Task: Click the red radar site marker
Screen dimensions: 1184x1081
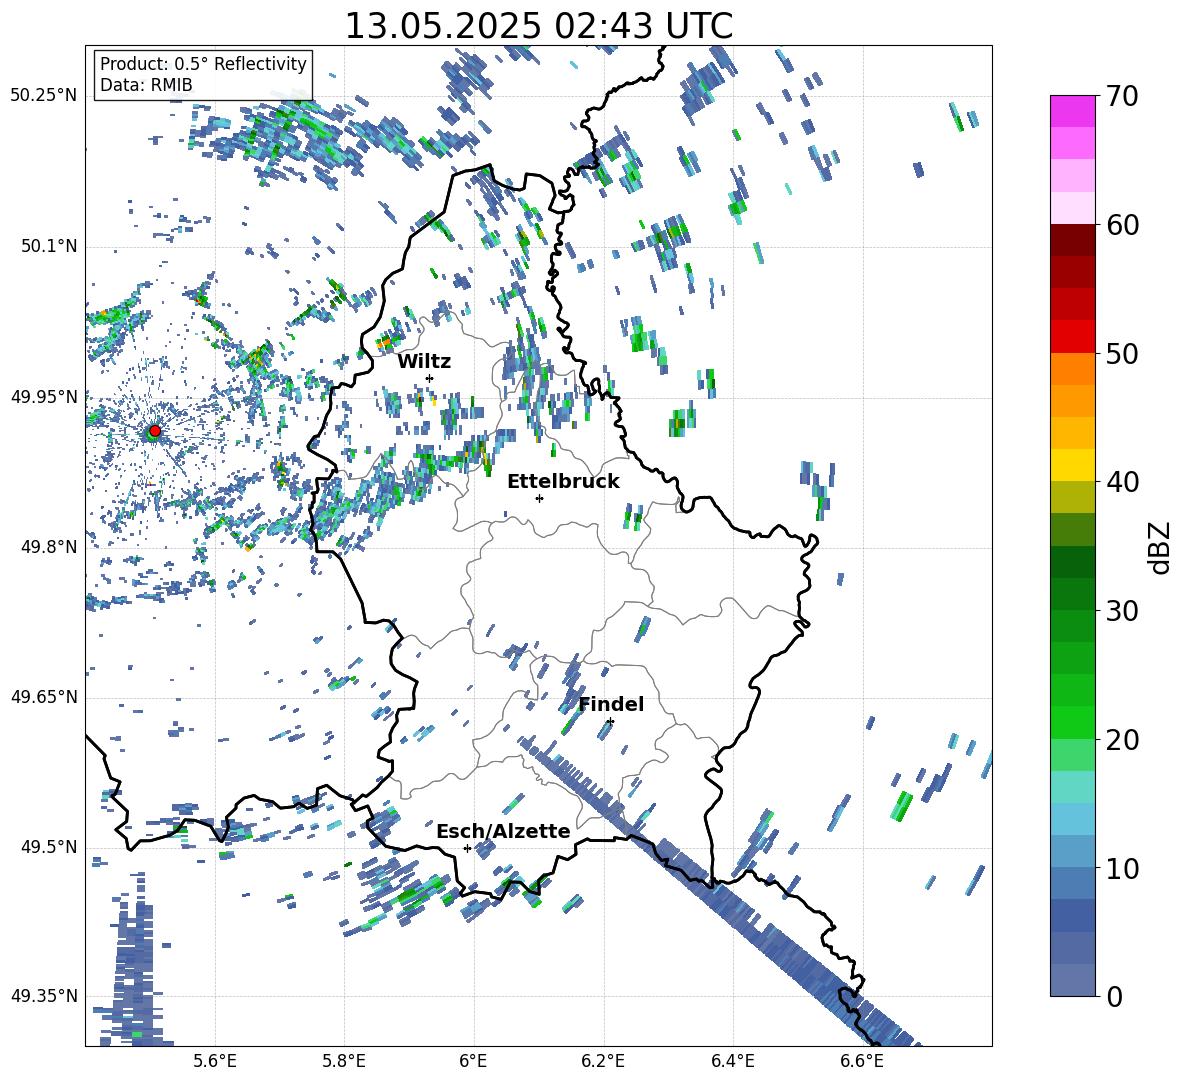Action: click(155, 431)
